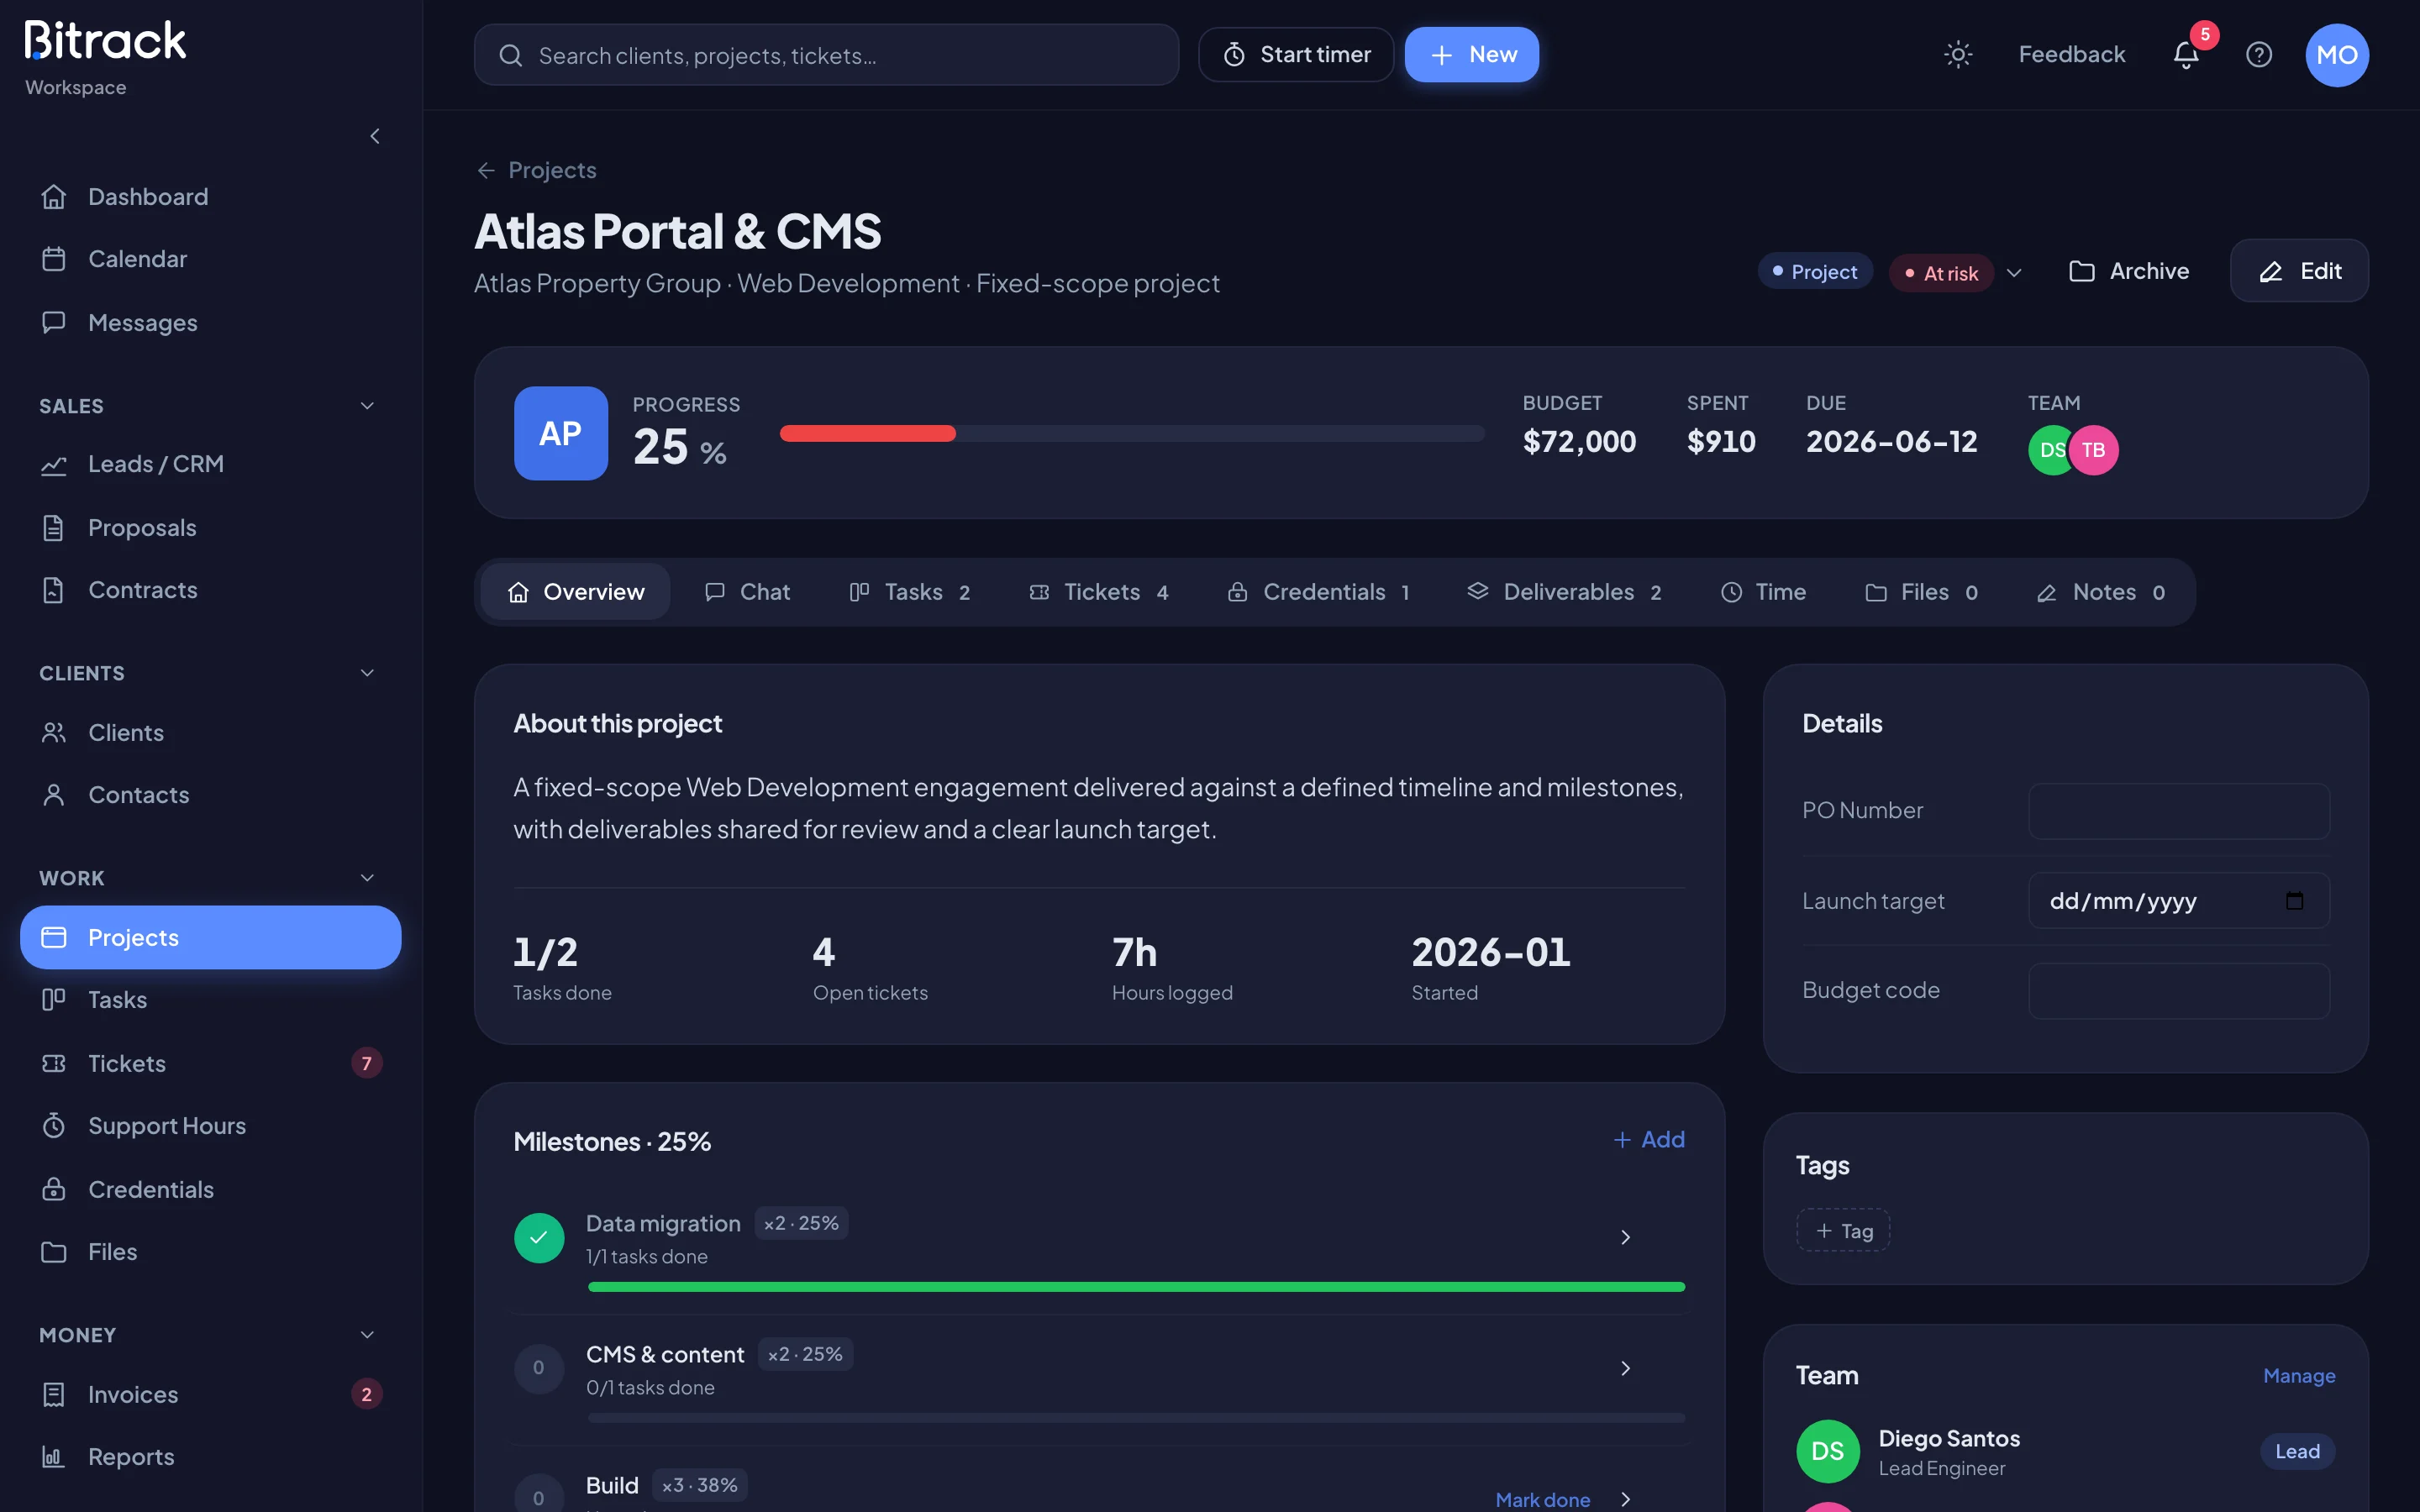Add a milestone with the Add link

[x=1649, y=1140]
